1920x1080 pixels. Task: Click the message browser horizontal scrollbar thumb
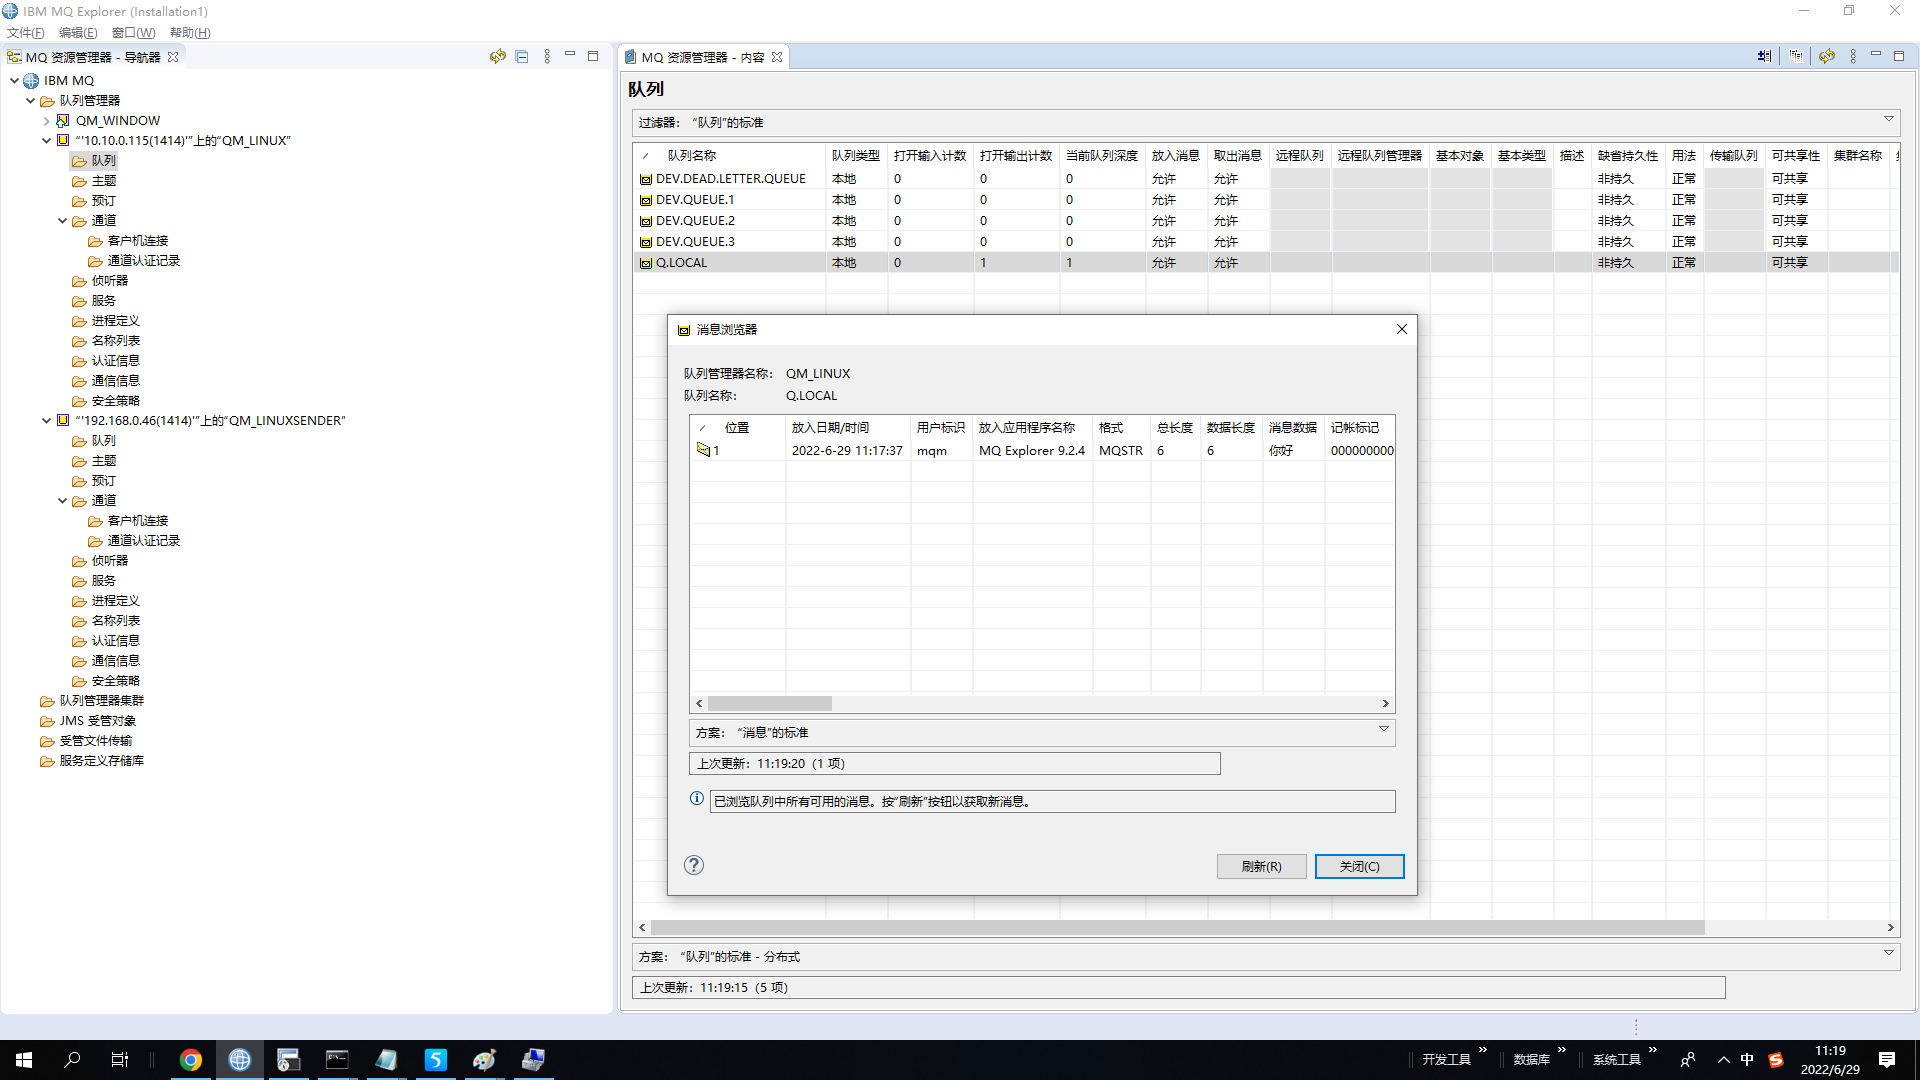(x=770, y=704)
